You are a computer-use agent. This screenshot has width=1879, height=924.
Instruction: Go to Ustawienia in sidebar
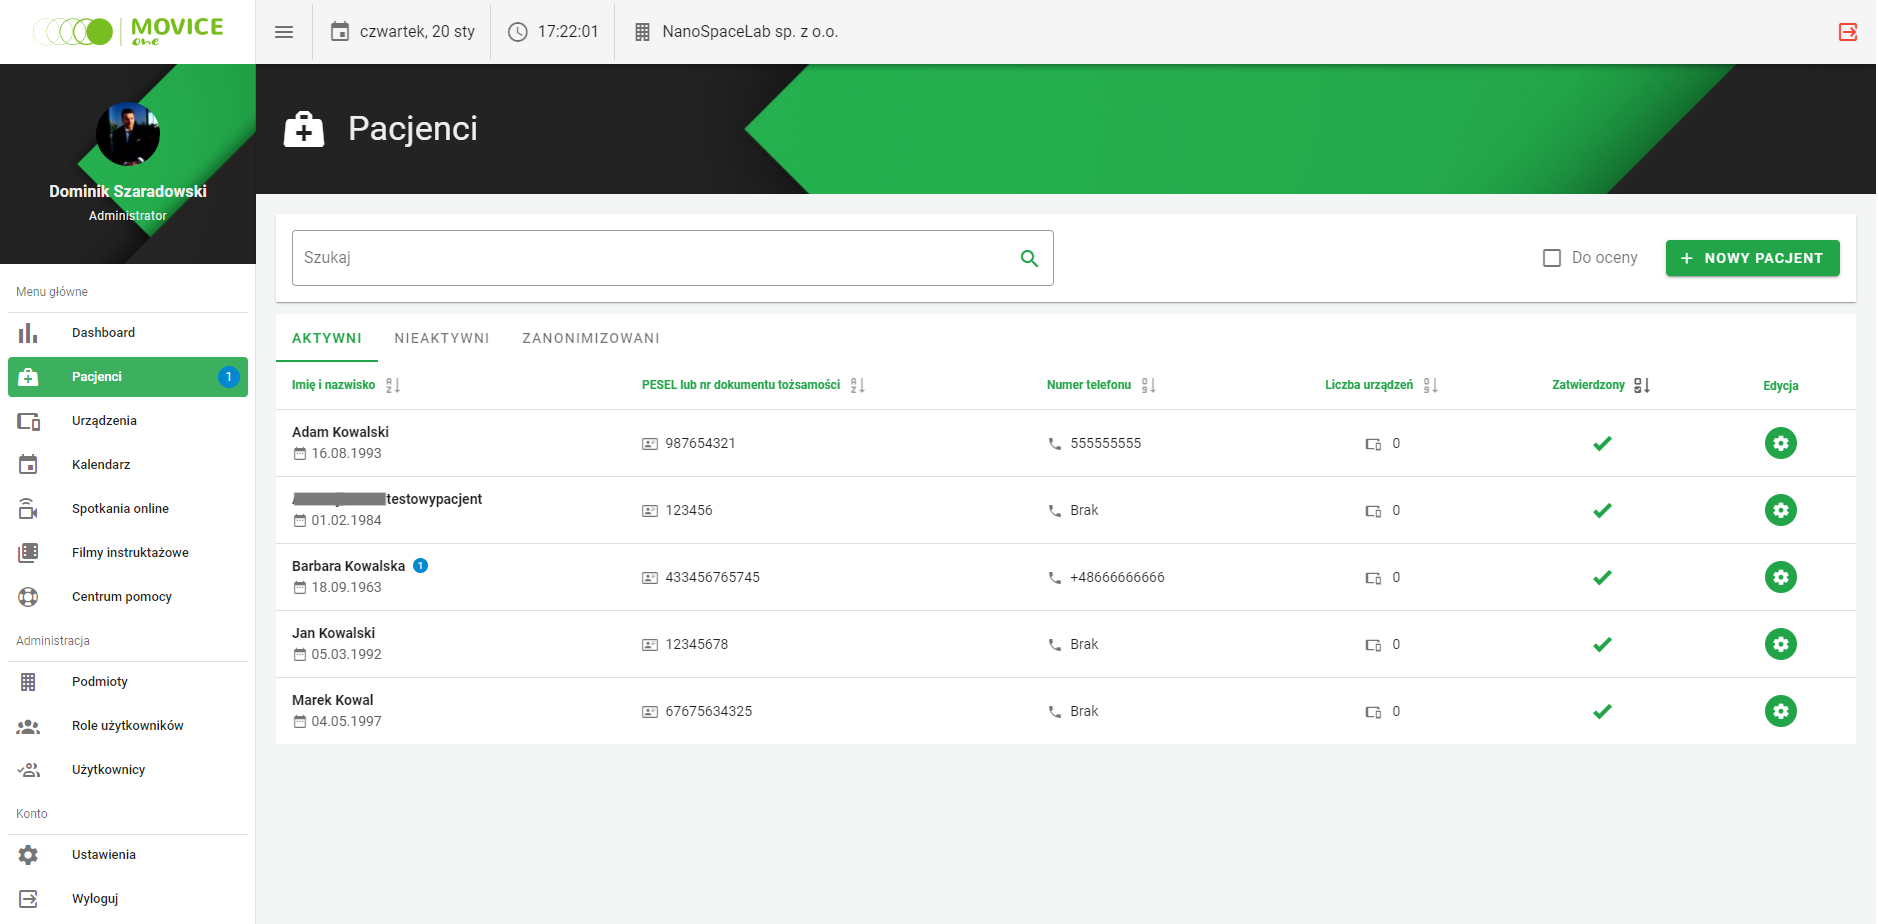tap(103, 855)
